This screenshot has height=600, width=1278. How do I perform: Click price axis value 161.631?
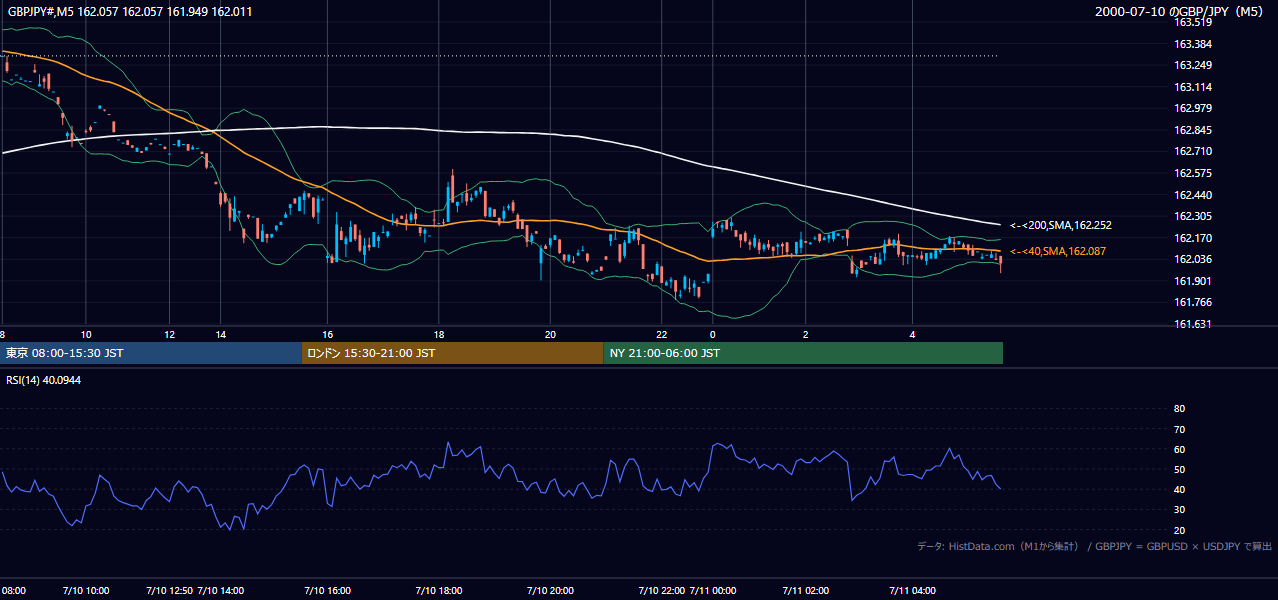[x=1192, y=324]
